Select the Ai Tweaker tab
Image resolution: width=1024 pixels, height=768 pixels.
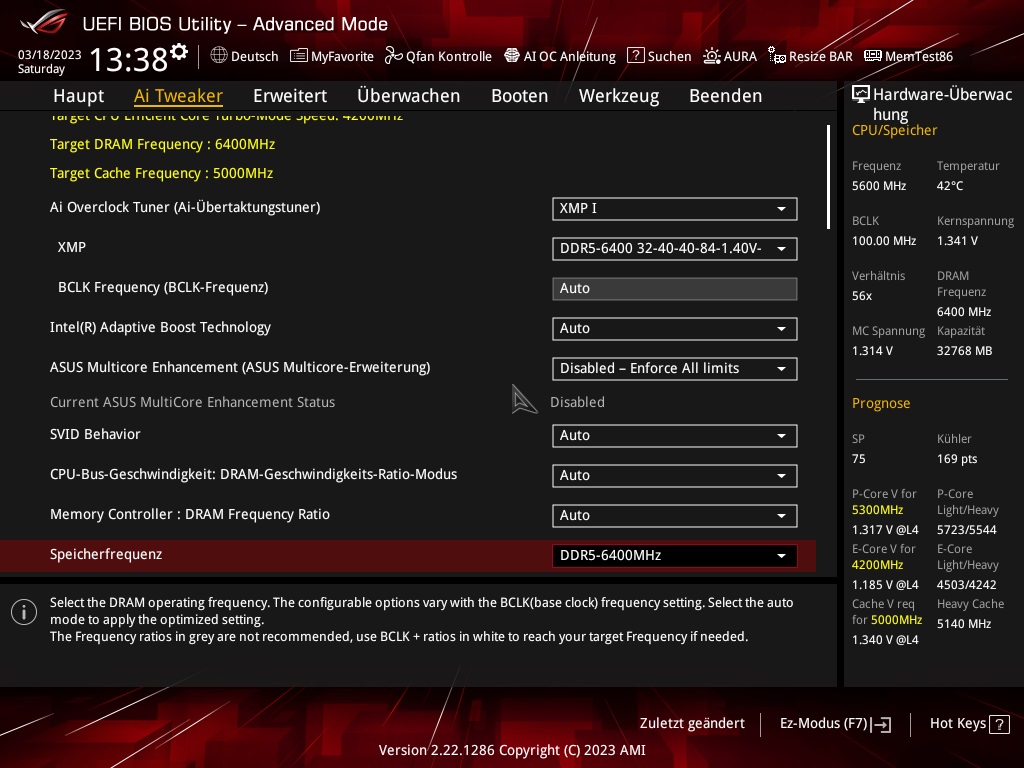click(178, 96)
